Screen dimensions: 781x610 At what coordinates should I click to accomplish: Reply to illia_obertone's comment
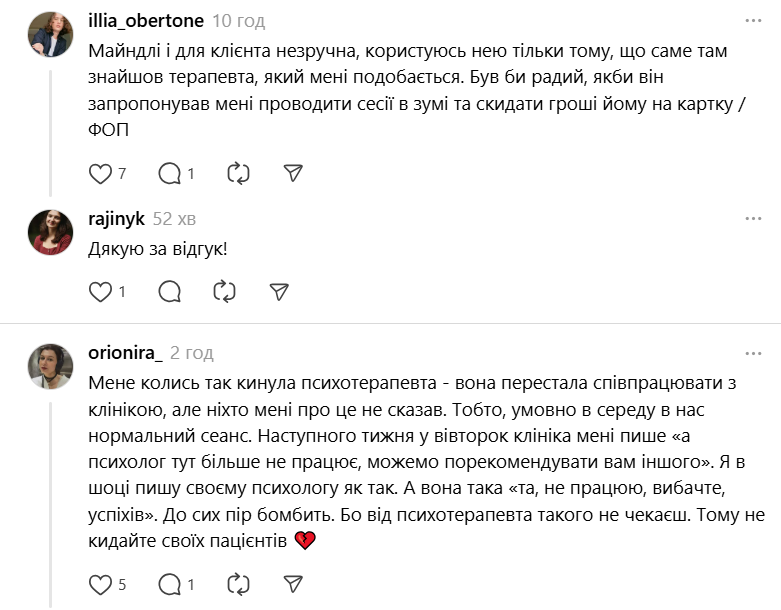click(170, 173)
